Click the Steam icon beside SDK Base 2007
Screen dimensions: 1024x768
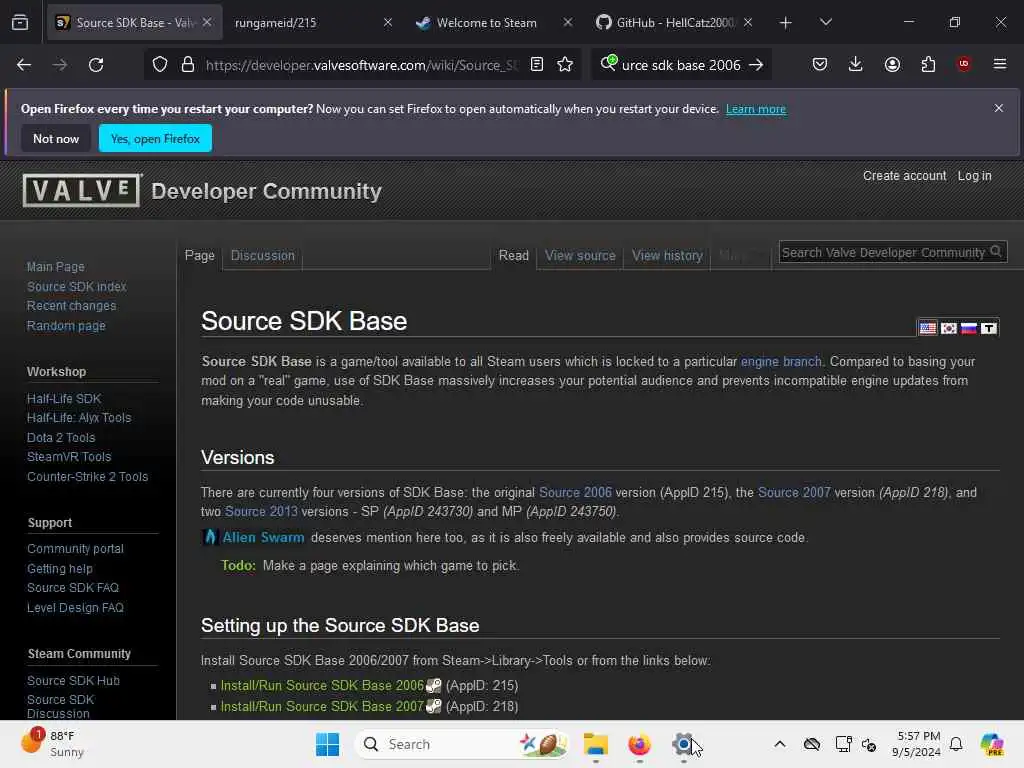(434, 706)
